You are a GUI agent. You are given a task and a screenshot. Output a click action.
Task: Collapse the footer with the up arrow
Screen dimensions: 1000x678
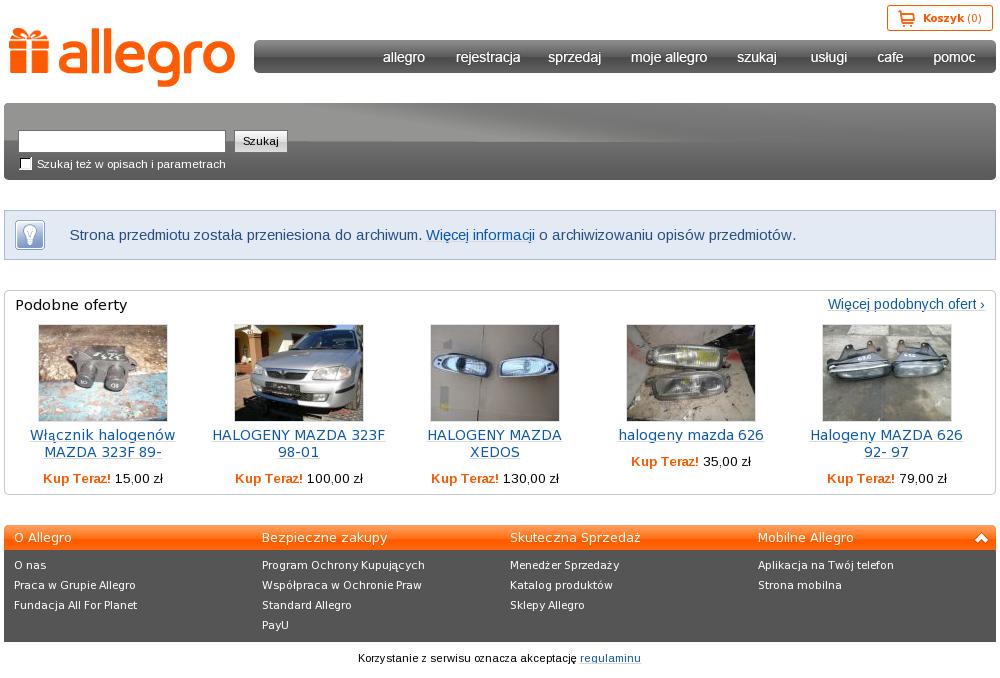tap(981, 538)
